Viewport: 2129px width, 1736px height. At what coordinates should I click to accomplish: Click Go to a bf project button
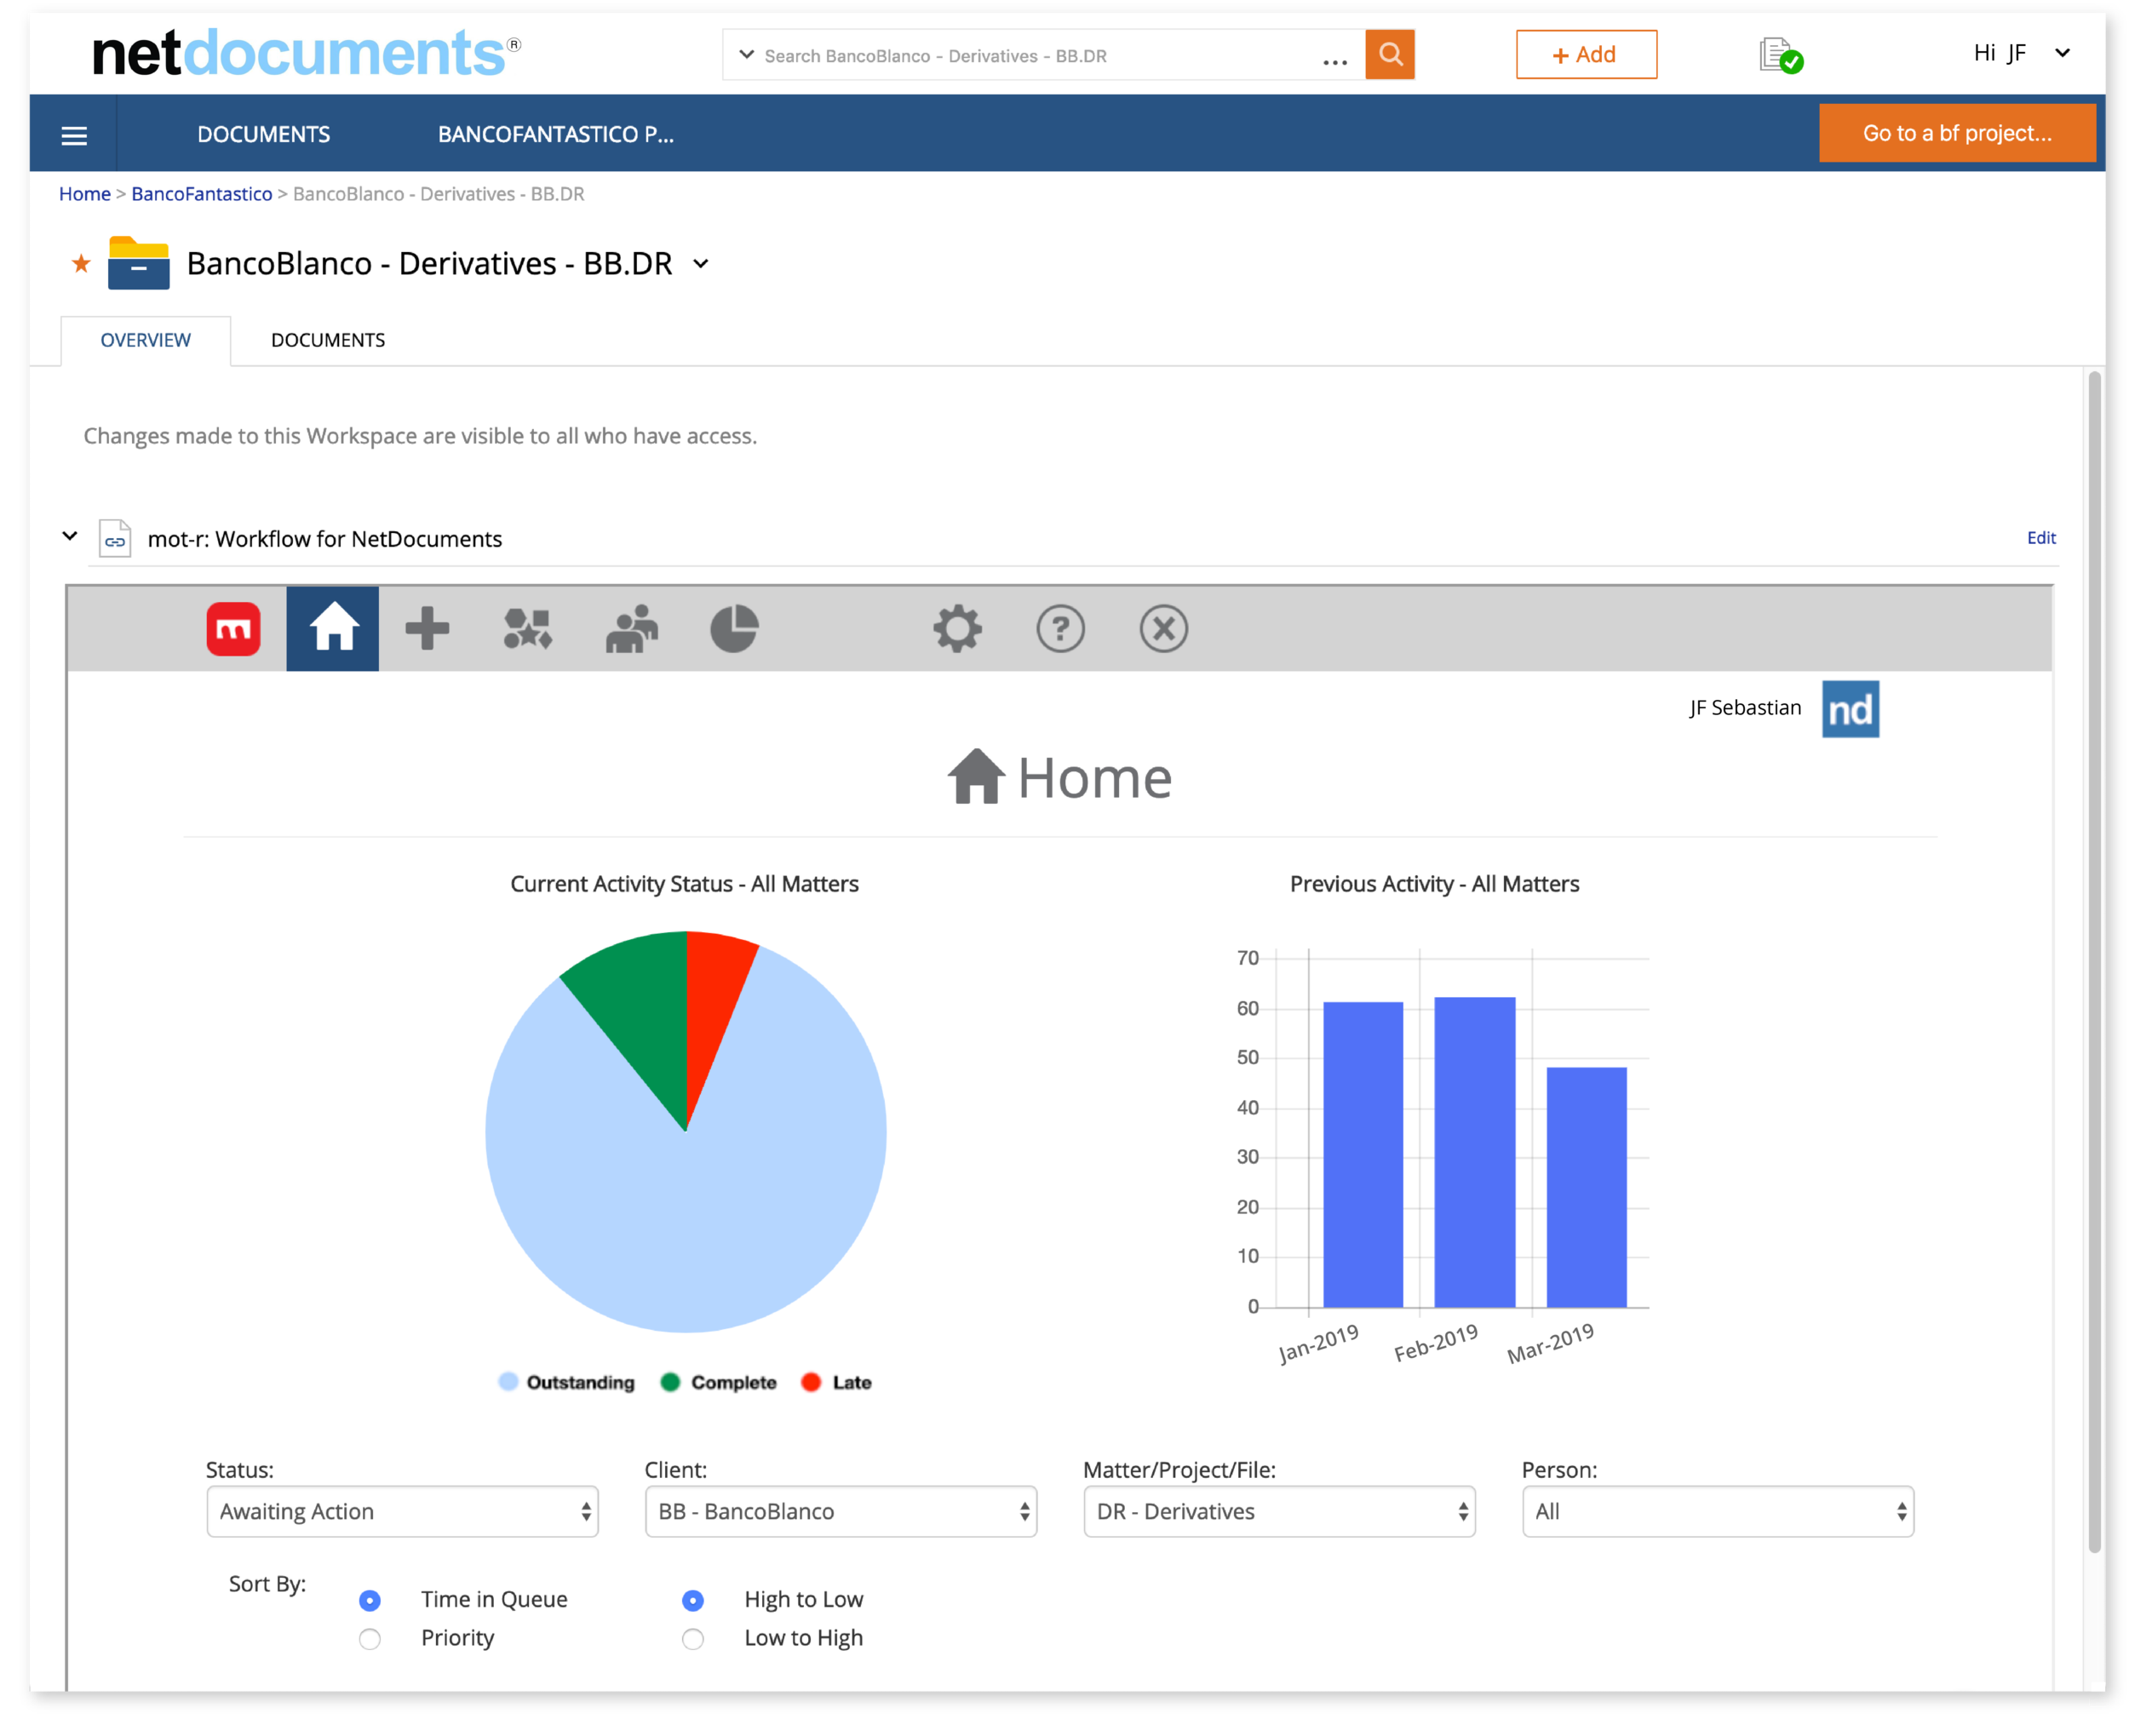click(1956, 133)
